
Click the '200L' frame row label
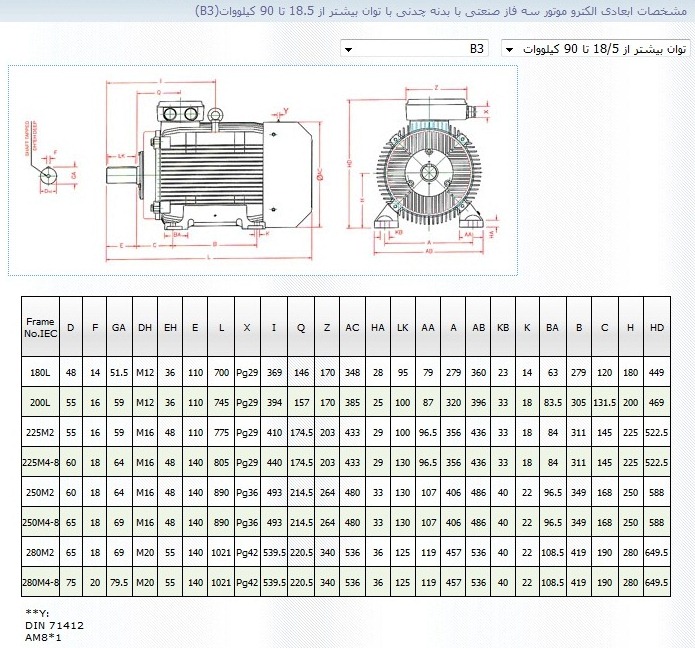click(x=40, y=402)
